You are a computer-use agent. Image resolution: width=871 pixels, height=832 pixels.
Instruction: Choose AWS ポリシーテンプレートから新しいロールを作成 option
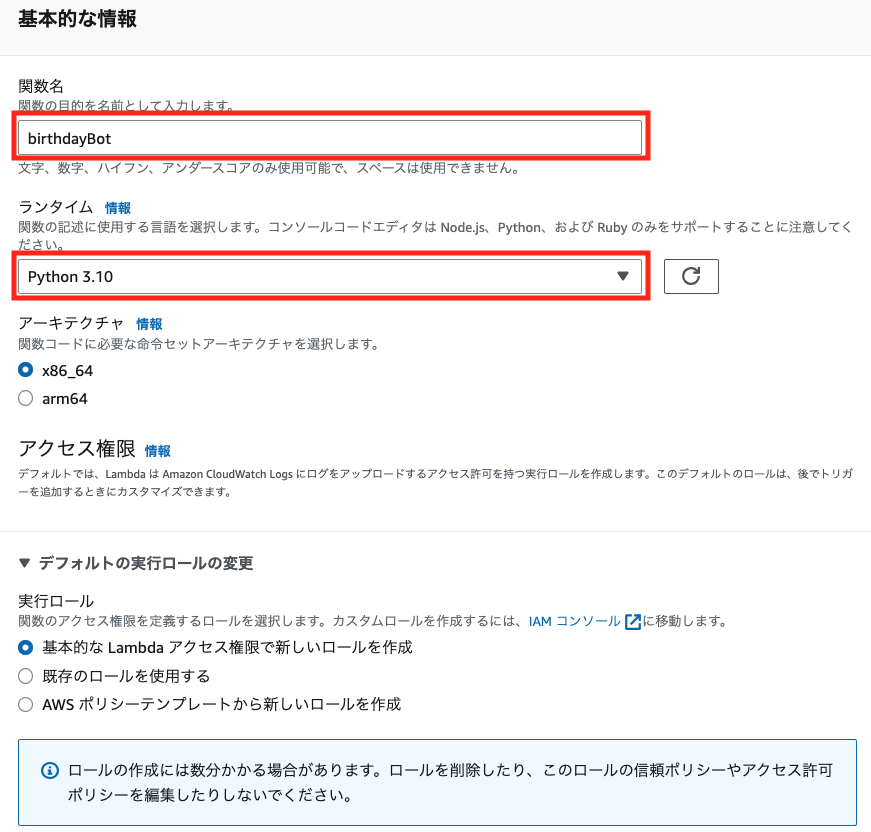click(x=23, y=703)
